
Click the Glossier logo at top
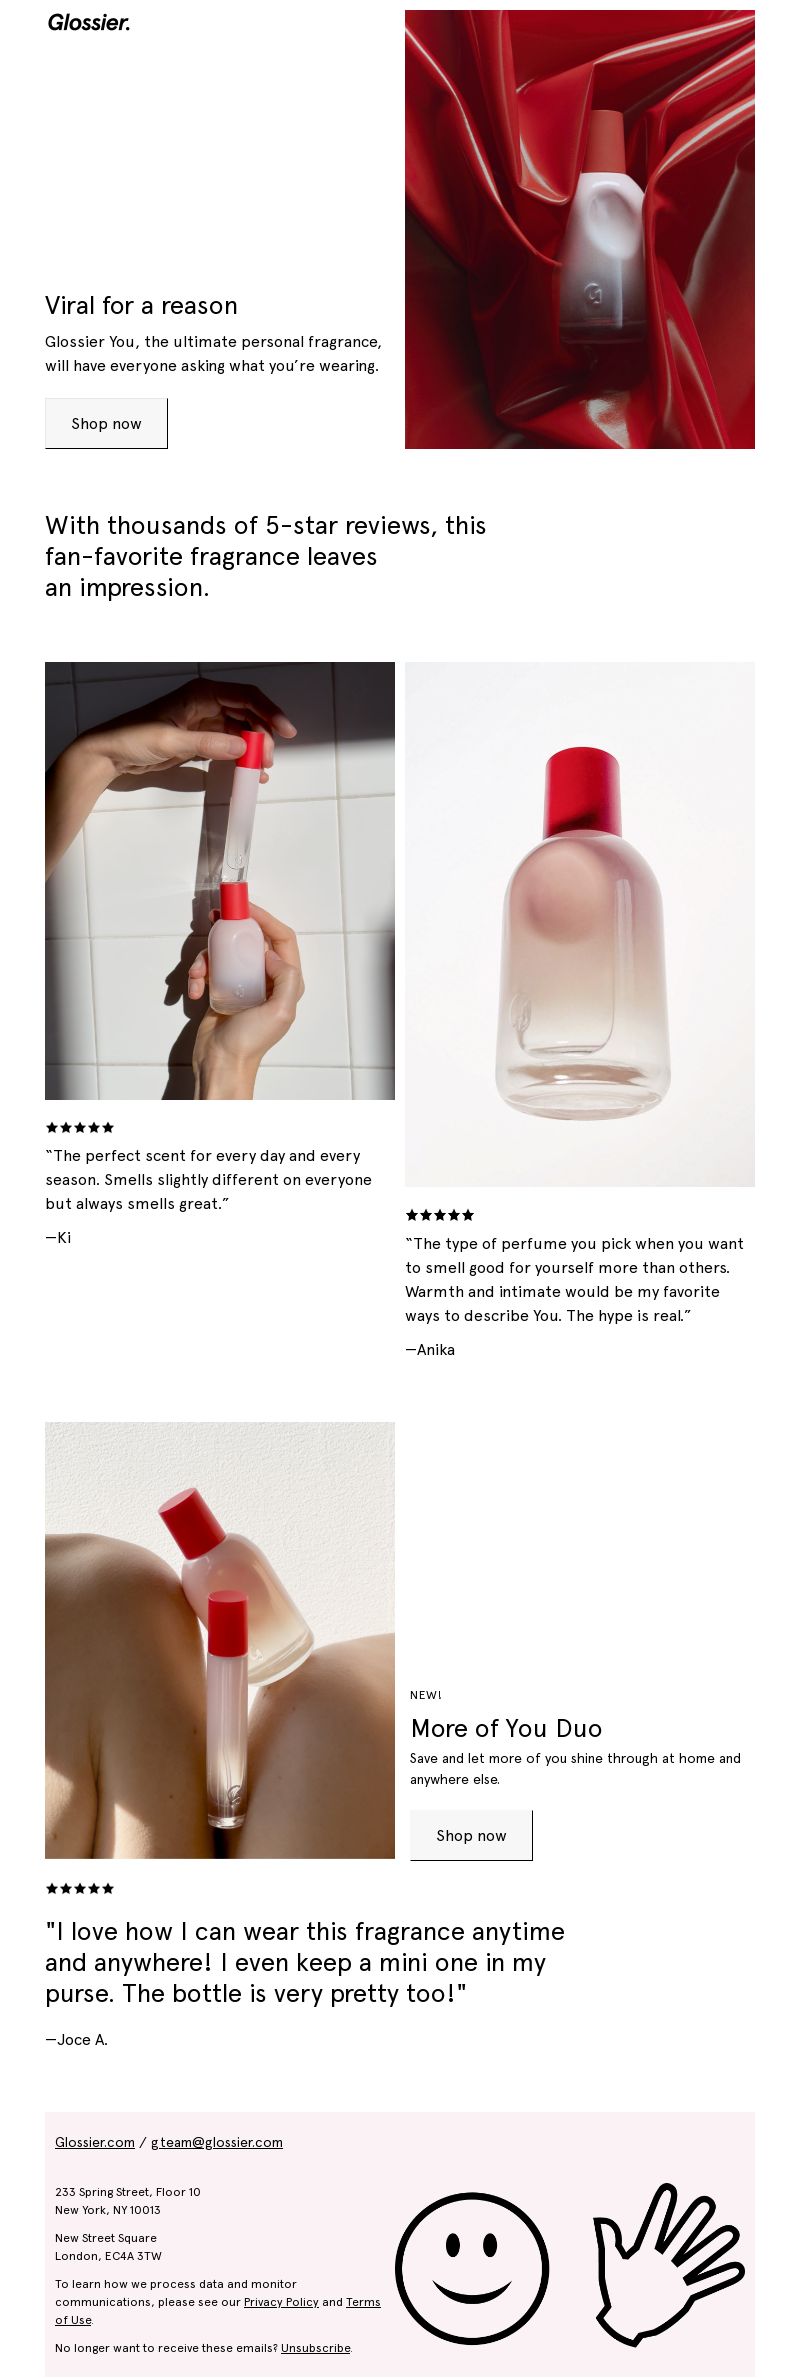coord(89,22)
